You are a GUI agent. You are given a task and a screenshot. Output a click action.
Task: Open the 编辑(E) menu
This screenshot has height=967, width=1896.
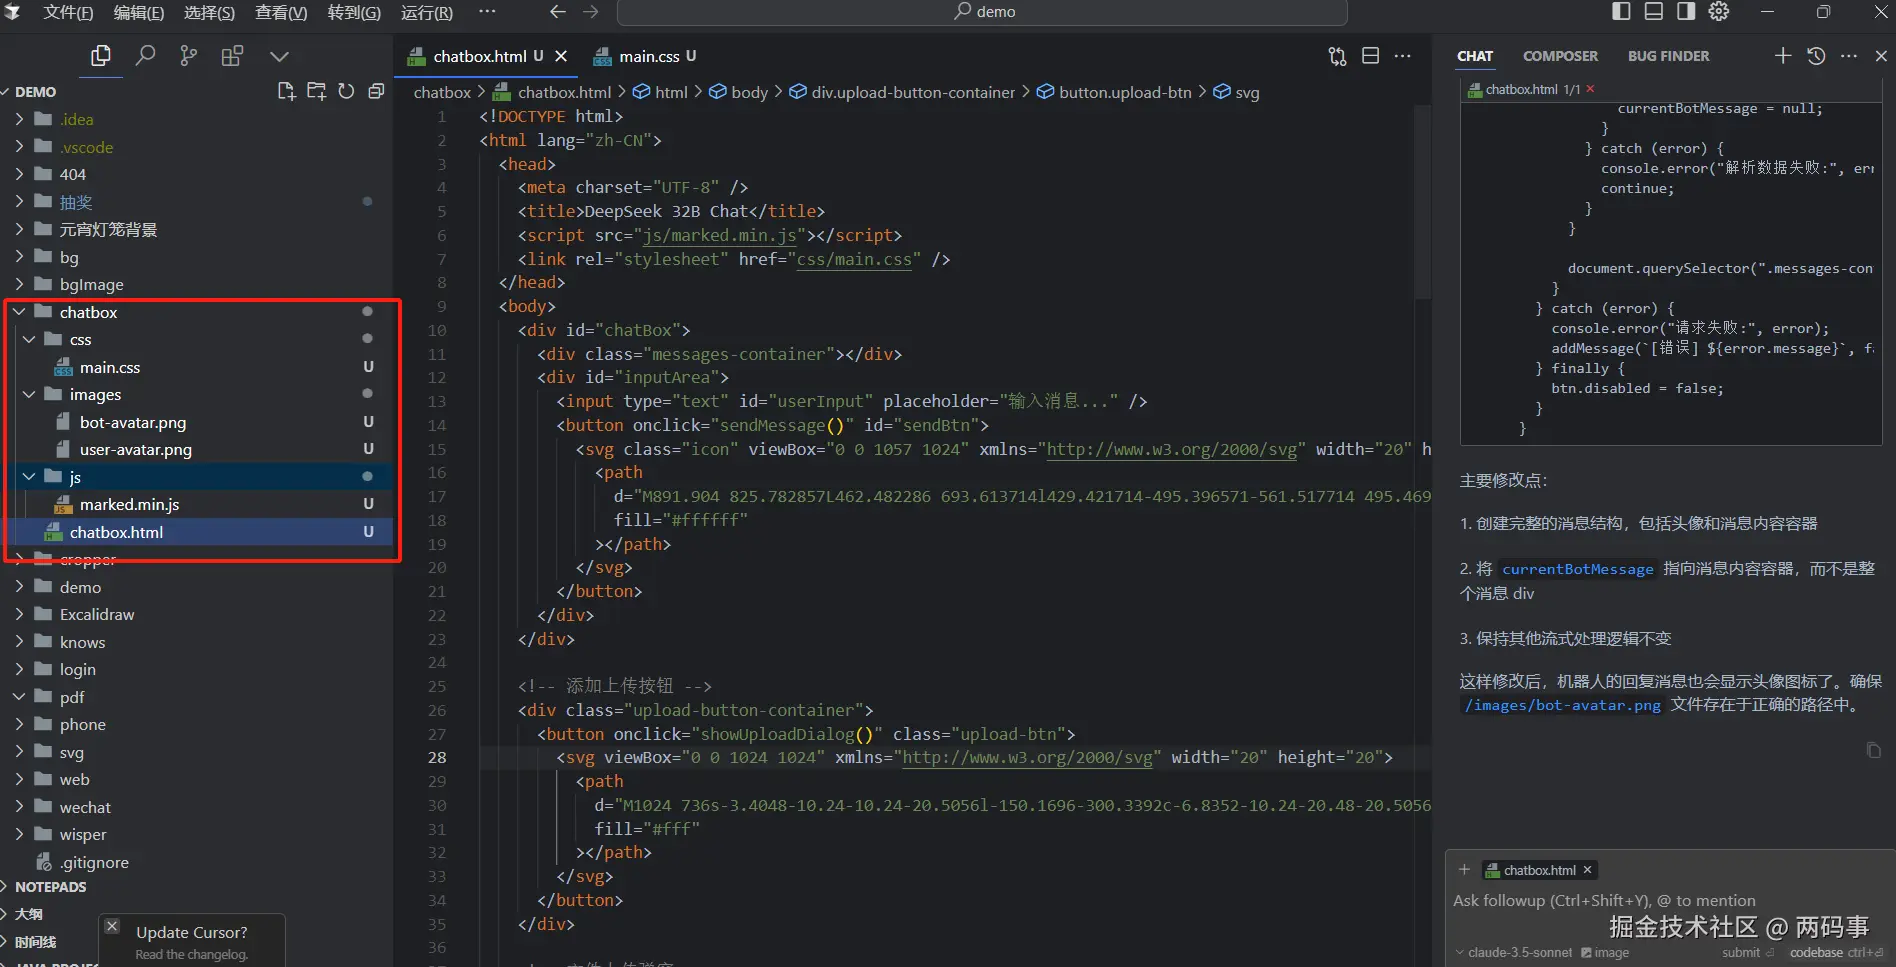139,12
